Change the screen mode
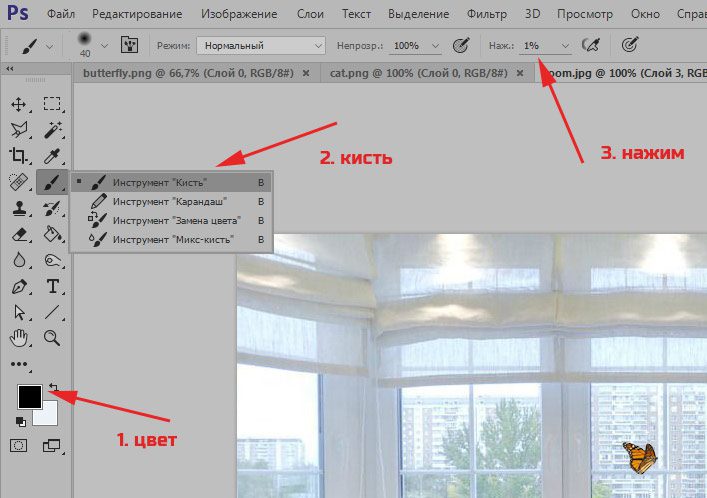 click(51, 446)
